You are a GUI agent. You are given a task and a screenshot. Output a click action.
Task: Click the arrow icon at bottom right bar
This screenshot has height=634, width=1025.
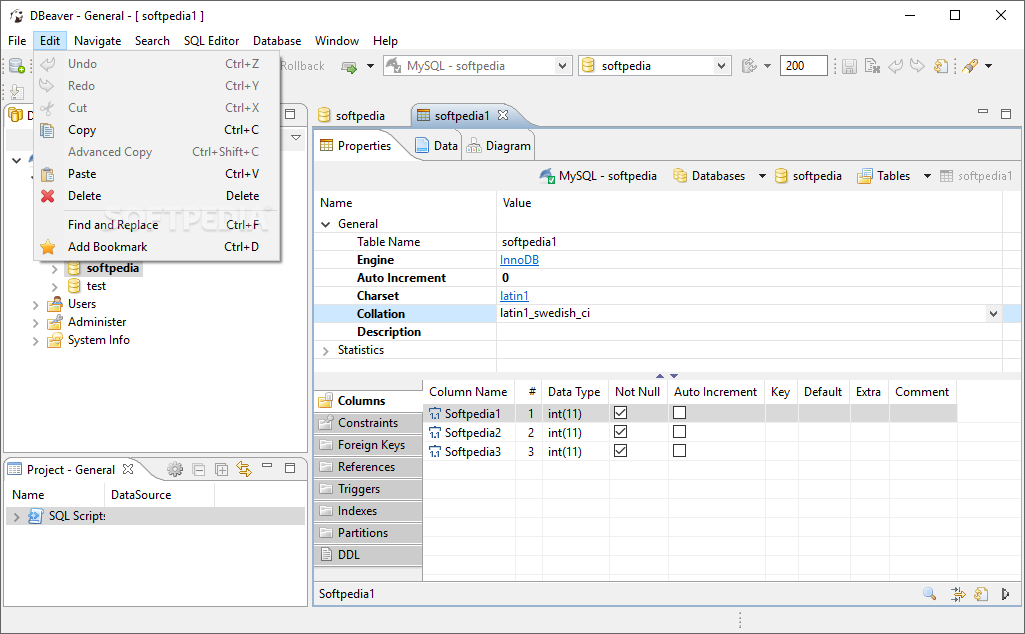pos(1005,593)
